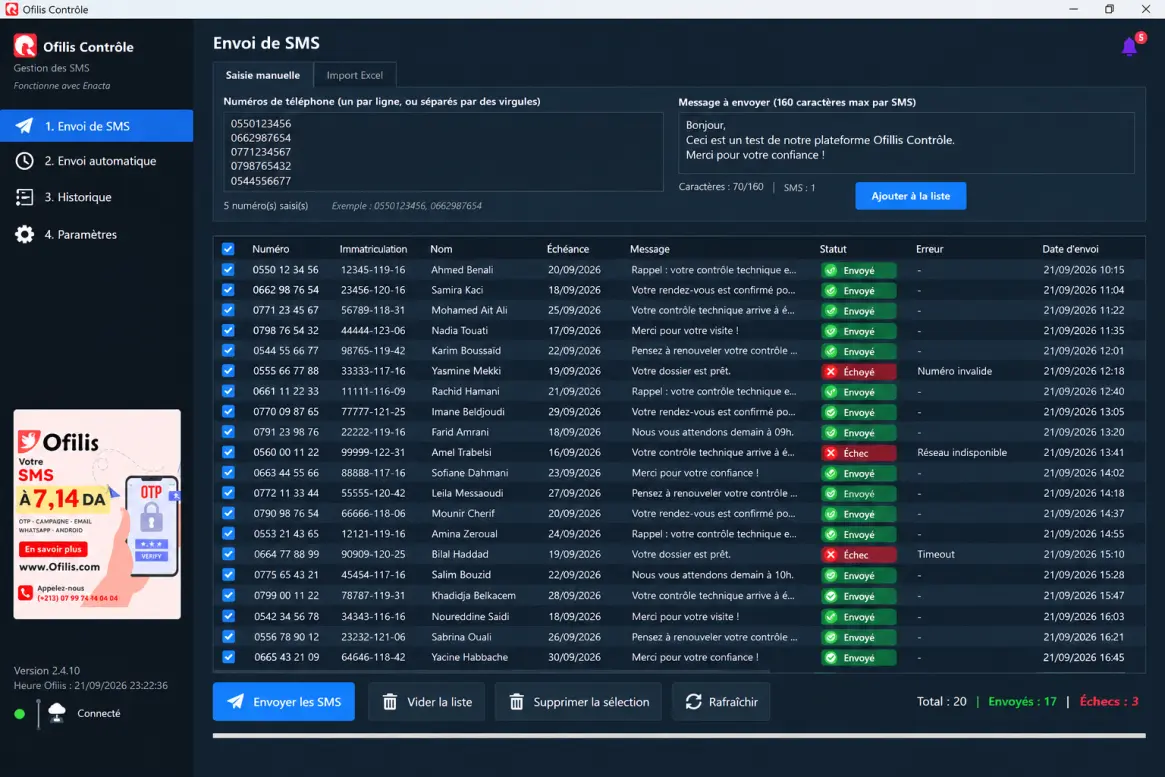Click in the phone numbers text area
Viewport: 1165px width, 777px height.
[443, 152]
